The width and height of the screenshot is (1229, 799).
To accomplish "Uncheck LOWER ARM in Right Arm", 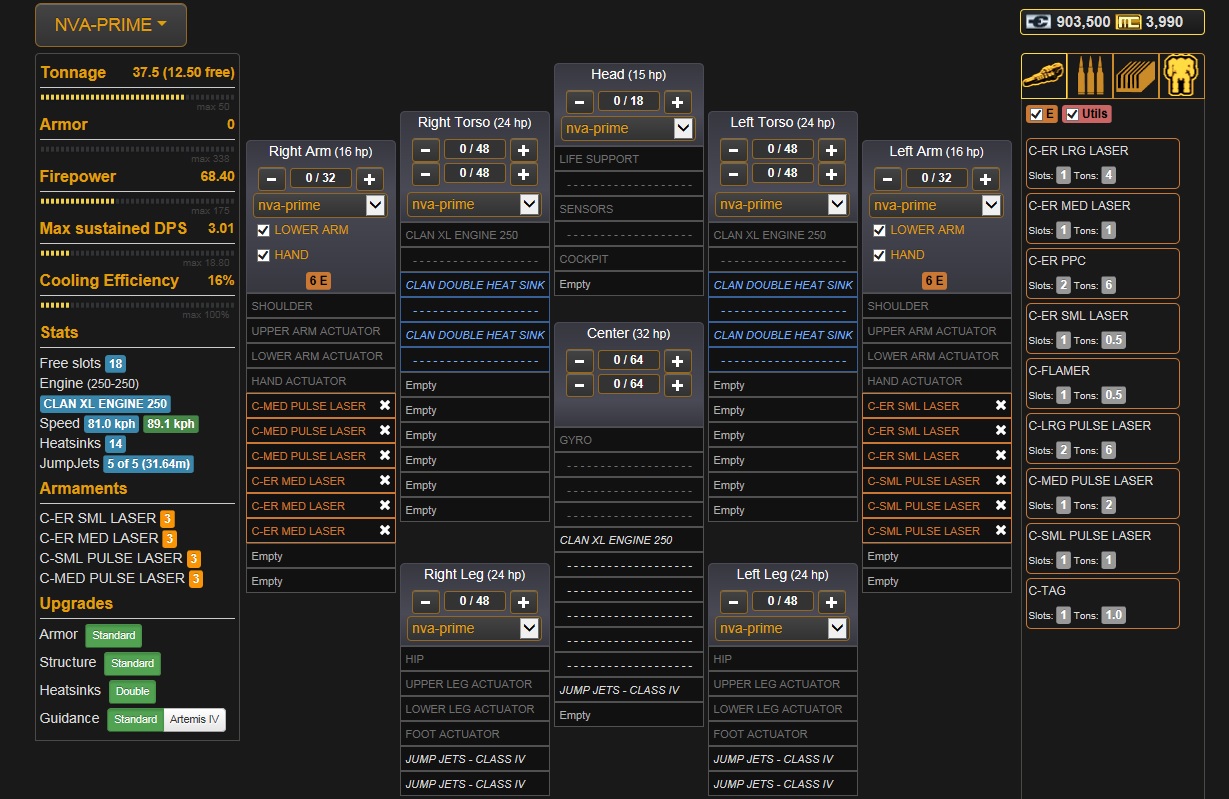I will pyautogui.click(x=263, y=230).
